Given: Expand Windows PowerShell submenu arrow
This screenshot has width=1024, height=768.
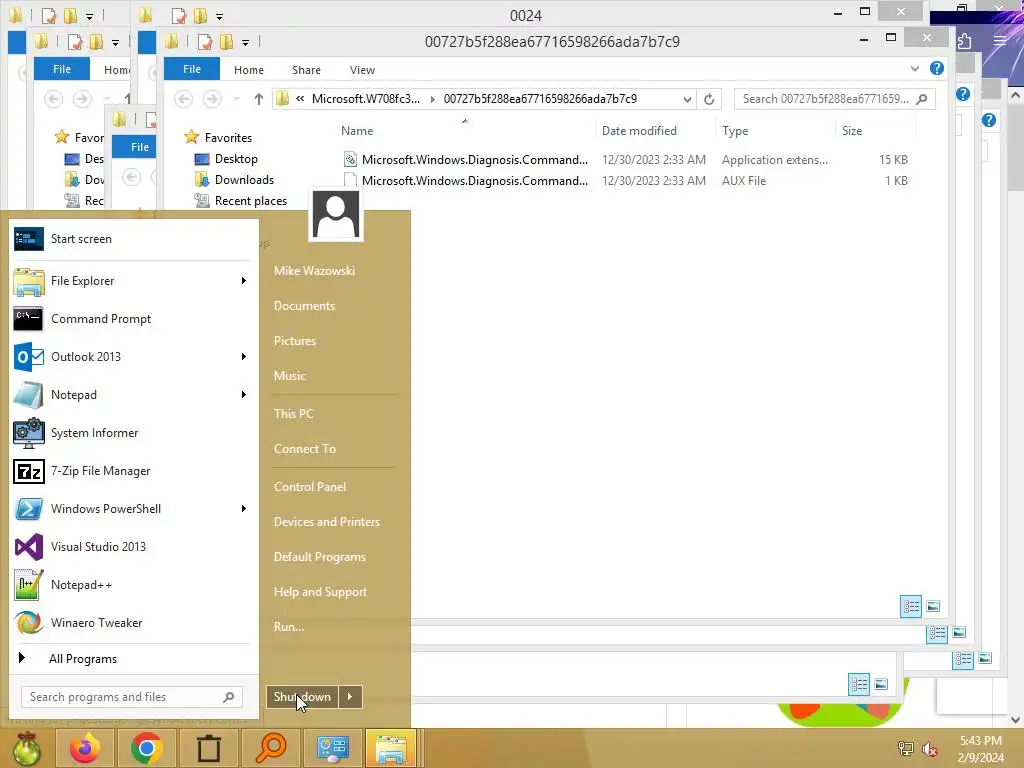Looking at the screenshot, I should (244, 509).
